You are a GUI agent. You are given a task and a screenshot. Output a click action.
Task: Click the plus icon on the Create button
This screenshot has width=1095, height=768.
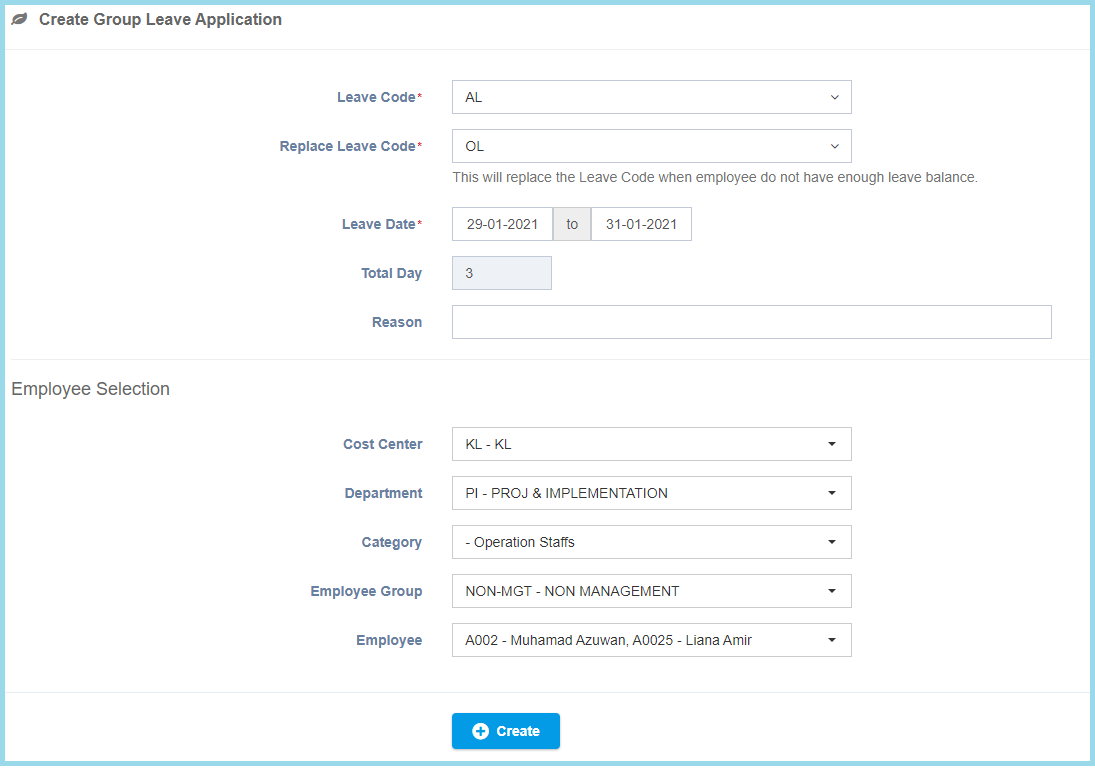tap(480, 731)
